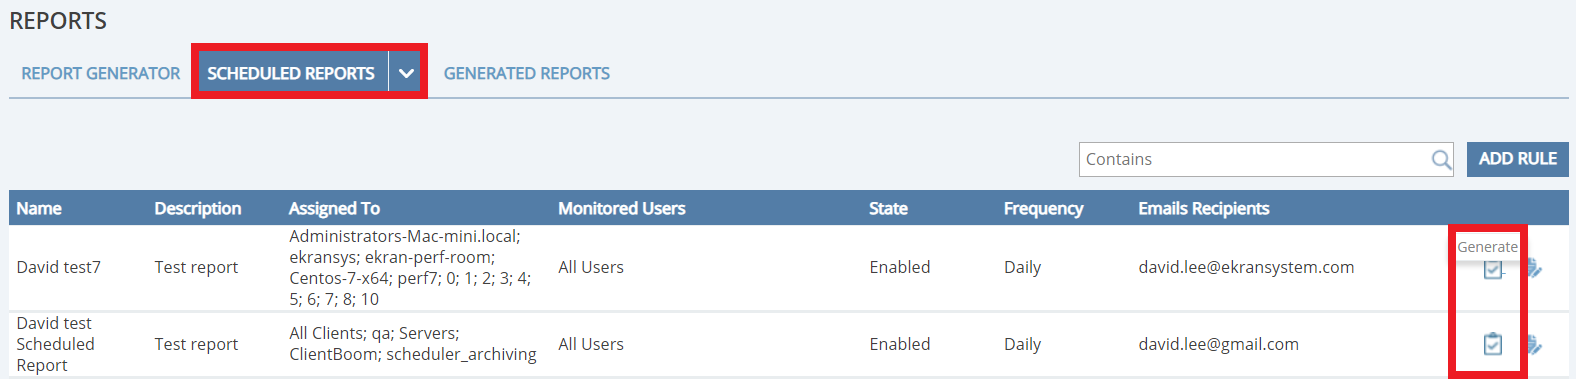
Task: Sort by the Description column header
Action: point(198,208)
